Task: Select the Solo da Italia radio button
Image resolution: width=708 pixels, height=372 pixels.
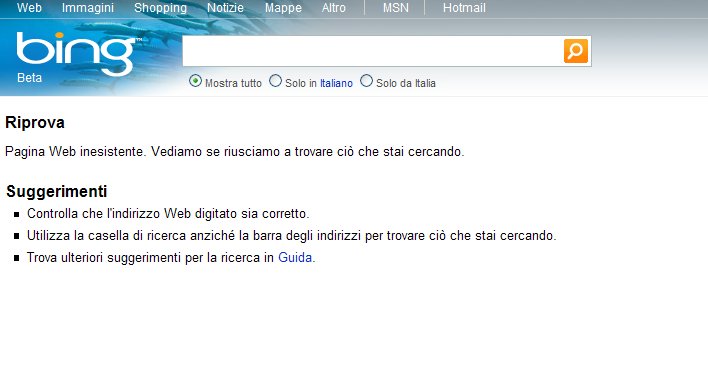Action: point(366,81)
